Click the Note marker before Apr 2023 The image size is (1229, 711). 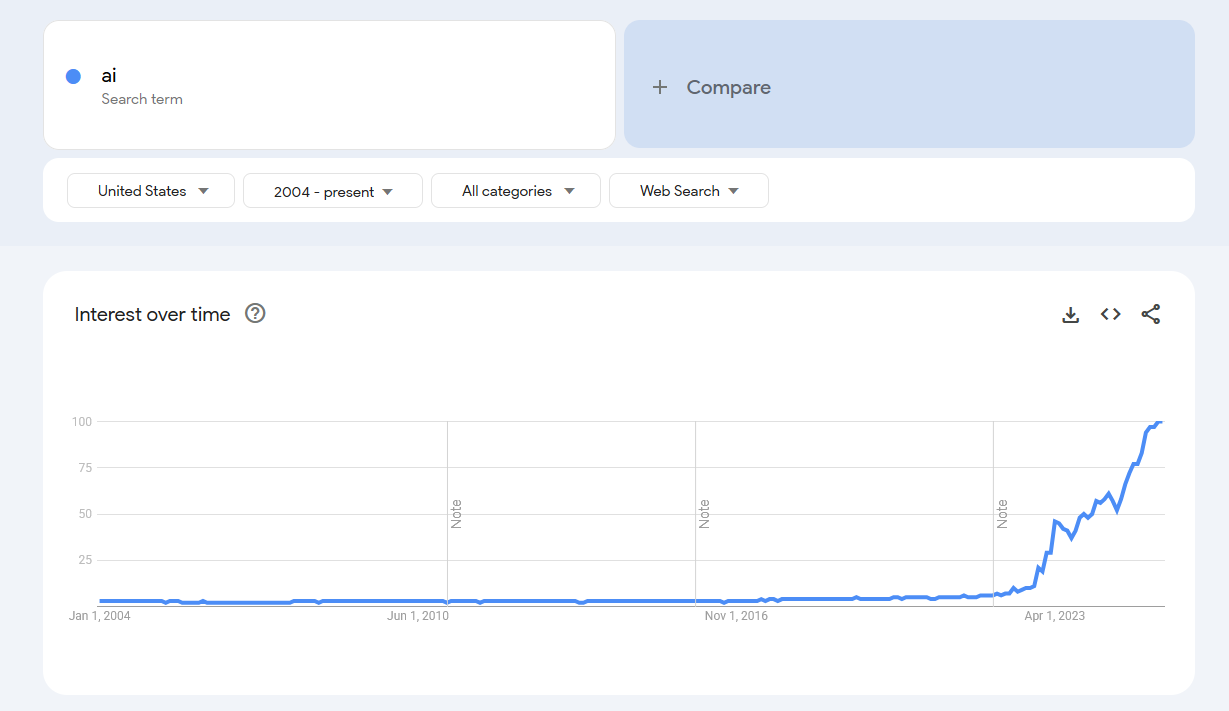[1002, 514]
